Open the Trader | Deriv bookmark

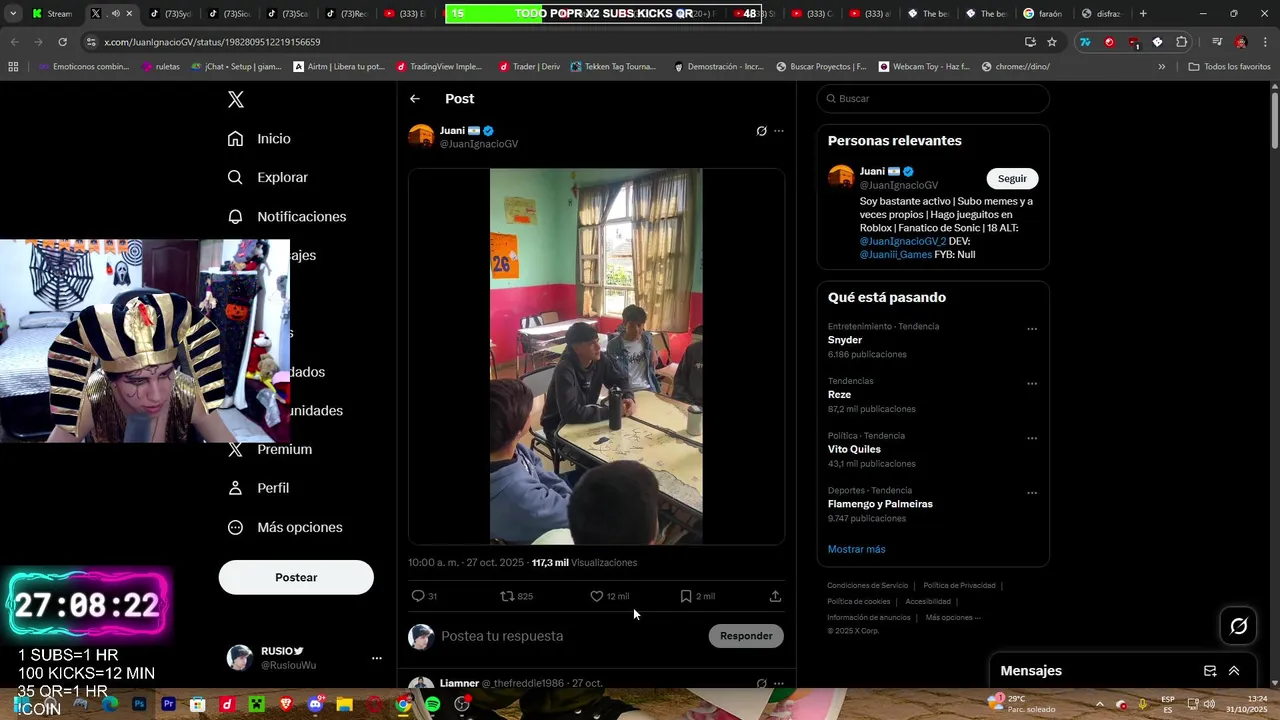click(x=529, y=67)
